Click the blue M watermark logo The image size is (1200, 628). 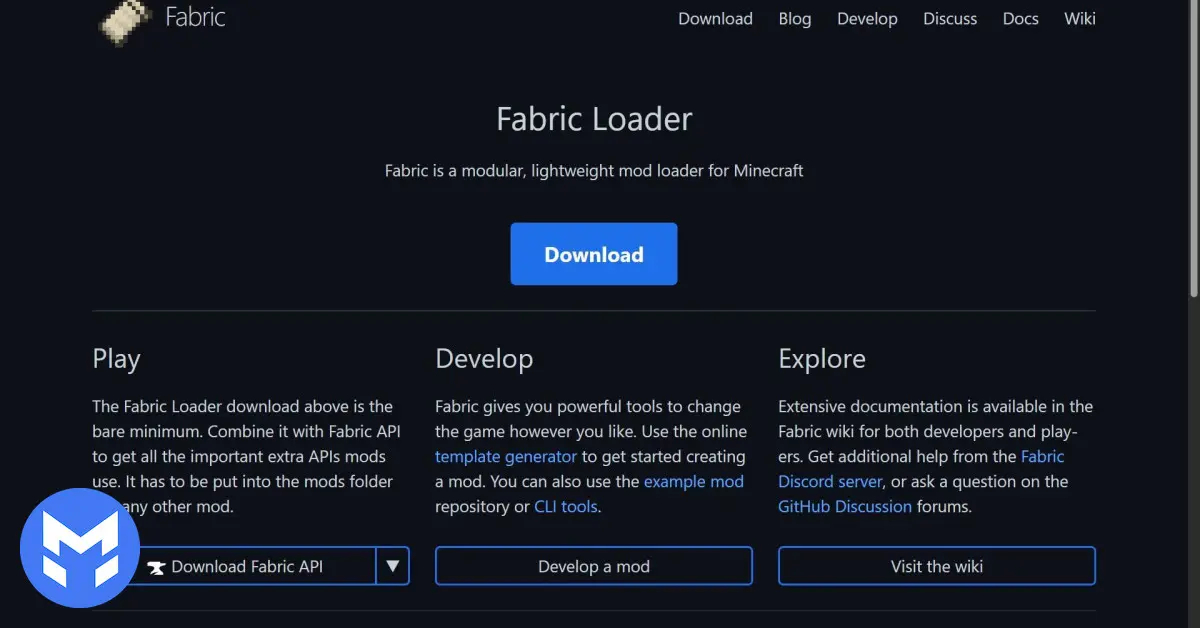(x=79, y=548)
